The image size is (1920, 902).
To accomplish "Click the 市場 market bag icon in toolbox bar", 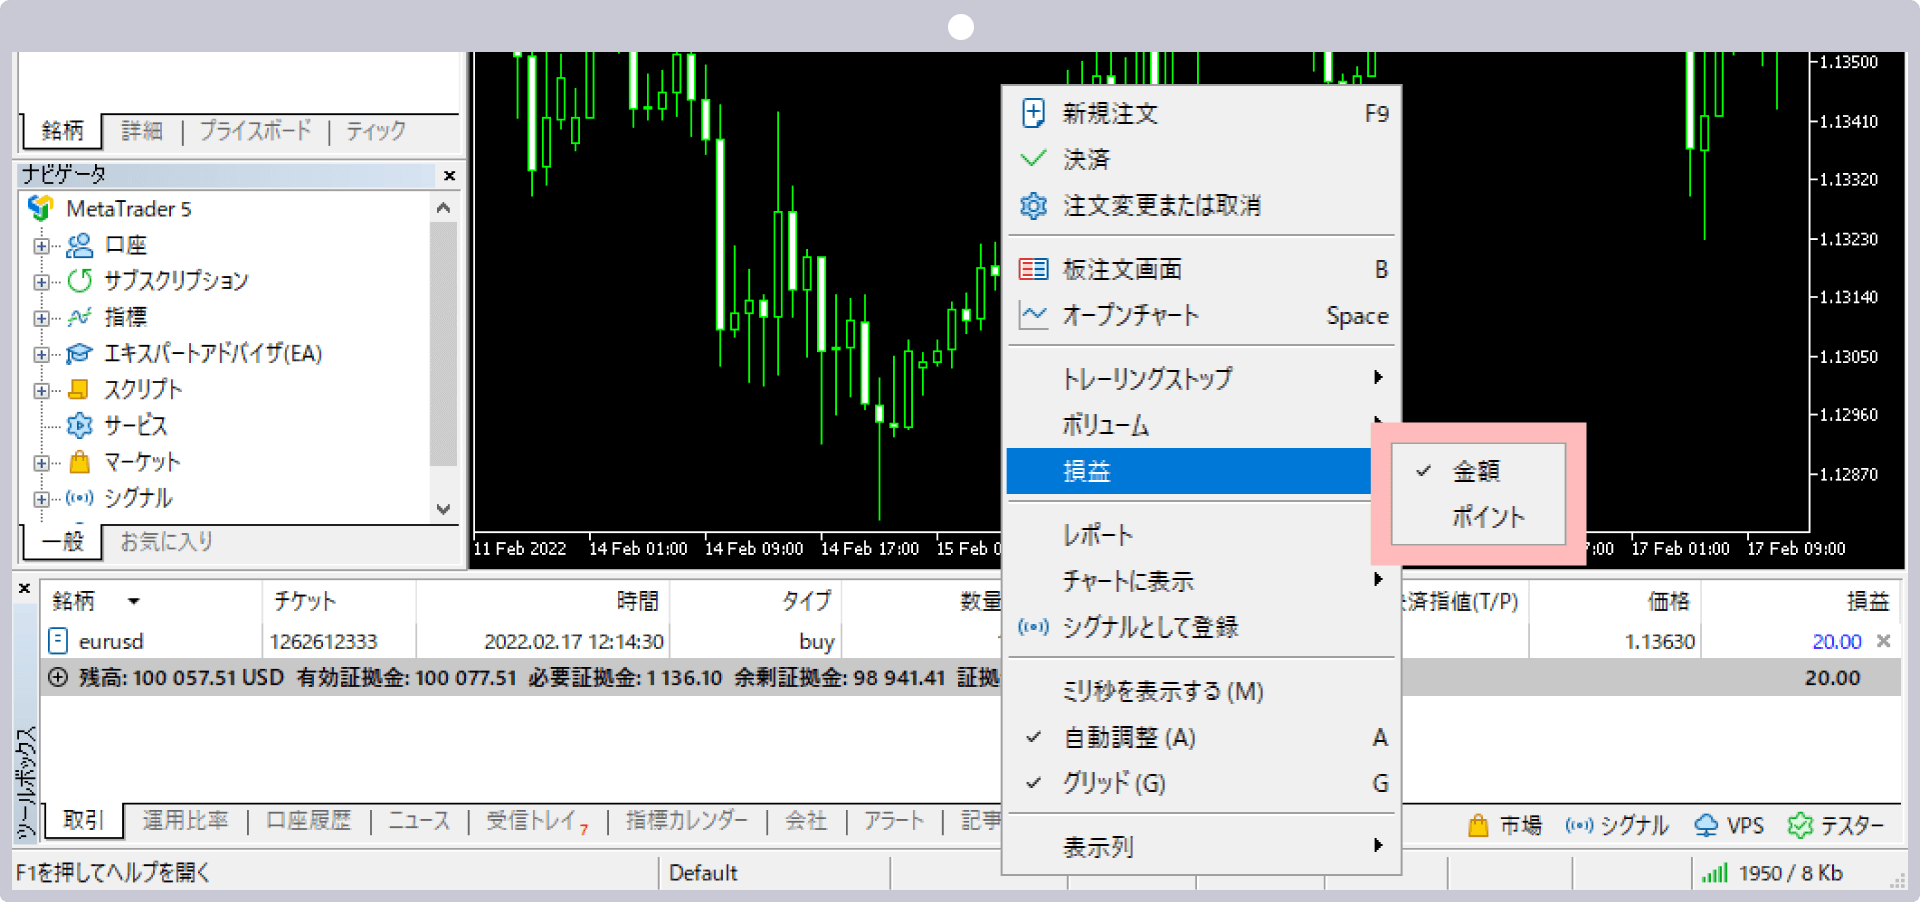I will [x=1478, y=825].
